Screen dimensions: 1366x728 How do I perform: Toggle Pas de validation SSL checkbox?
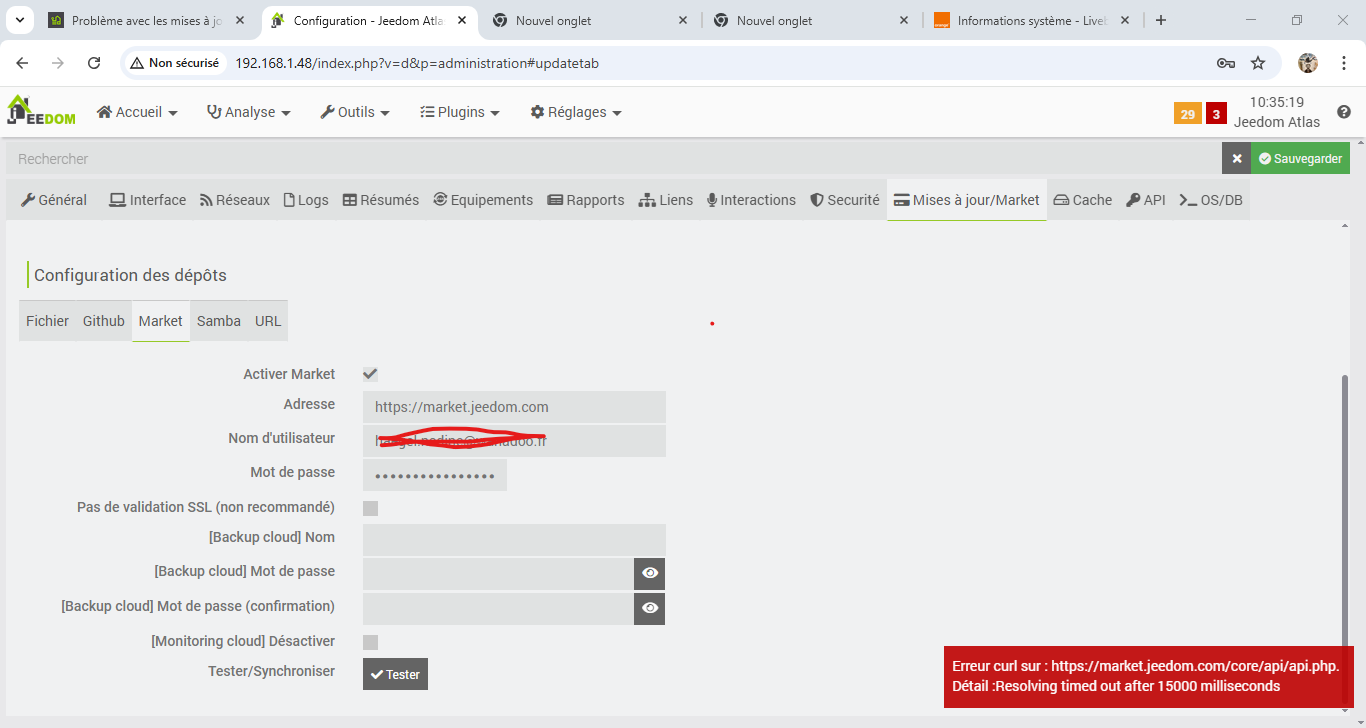[x=370, y=508]
